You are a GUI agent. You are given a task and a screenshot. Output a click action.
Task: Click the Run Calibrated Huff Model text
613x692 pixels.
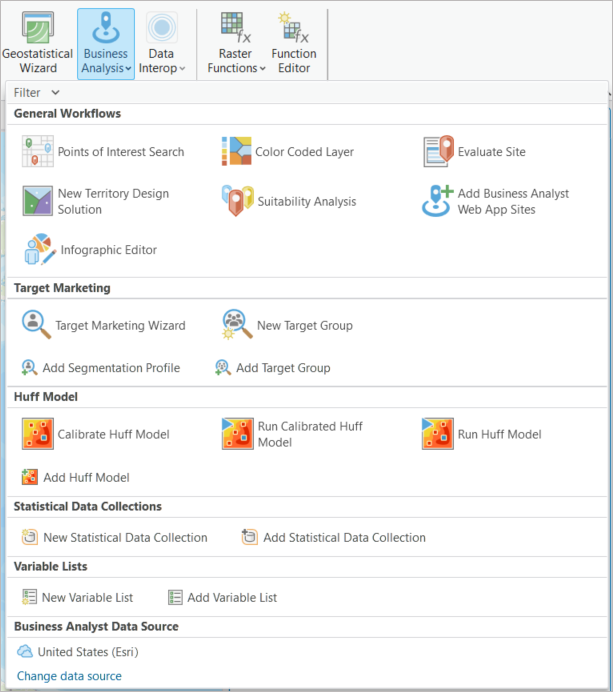tap(310, 434)
